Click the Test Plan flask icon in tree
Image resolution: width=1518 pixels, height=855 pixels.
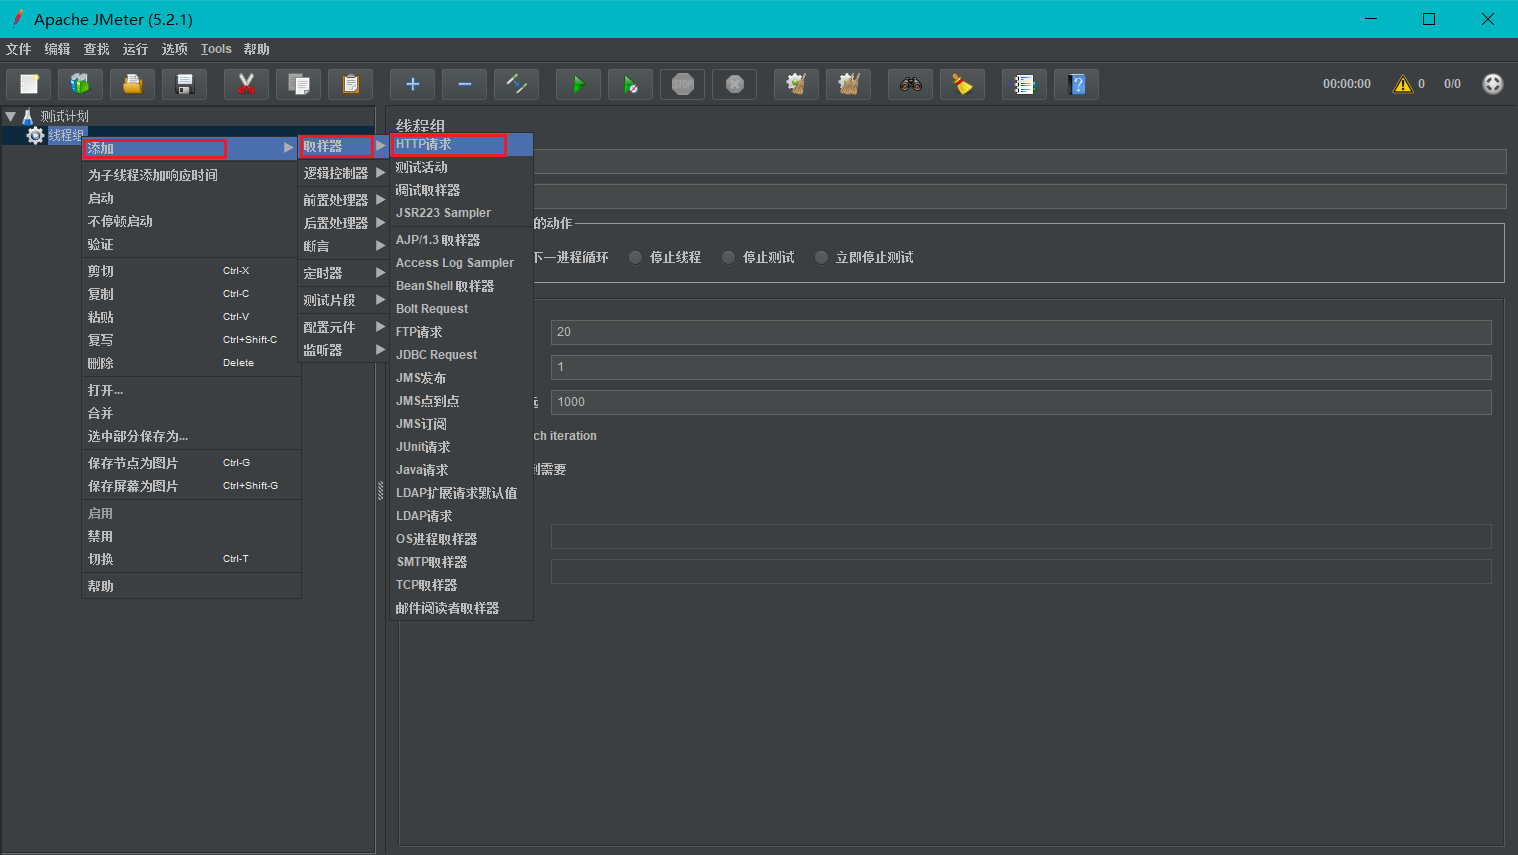(28, 116)
